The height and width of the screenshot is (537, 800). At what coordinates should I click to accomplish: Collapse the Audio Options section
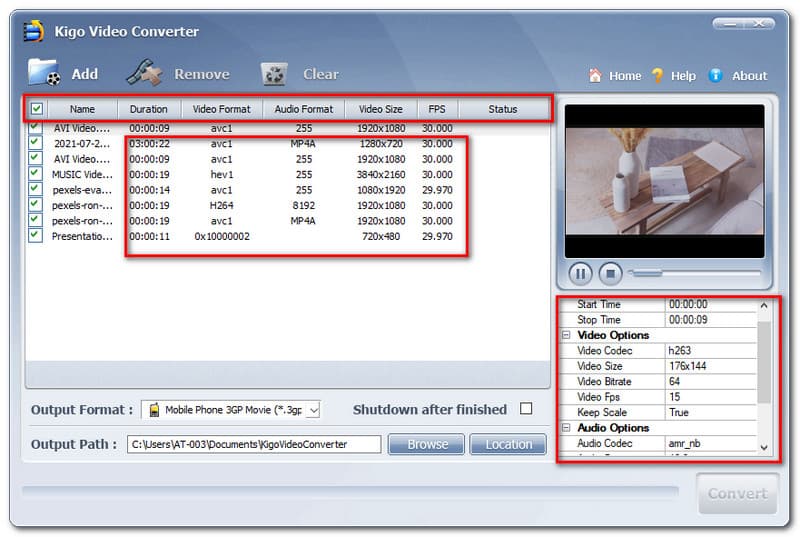pyautogui.click(x=567, y=428)
